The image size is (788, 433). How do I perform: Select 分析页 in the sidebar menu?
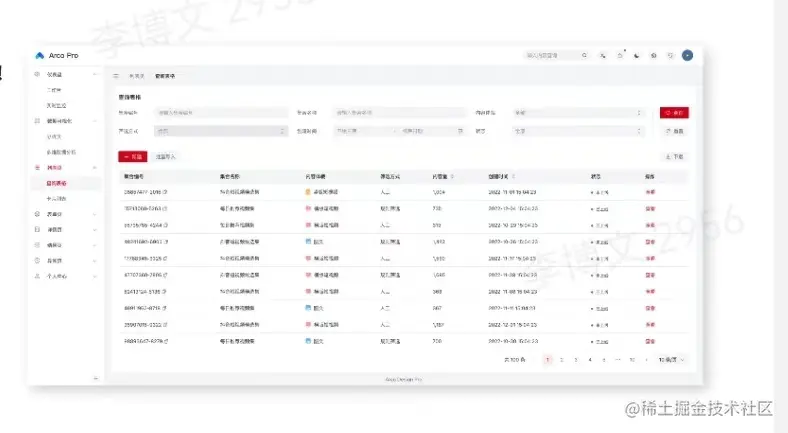pos(54,137)
